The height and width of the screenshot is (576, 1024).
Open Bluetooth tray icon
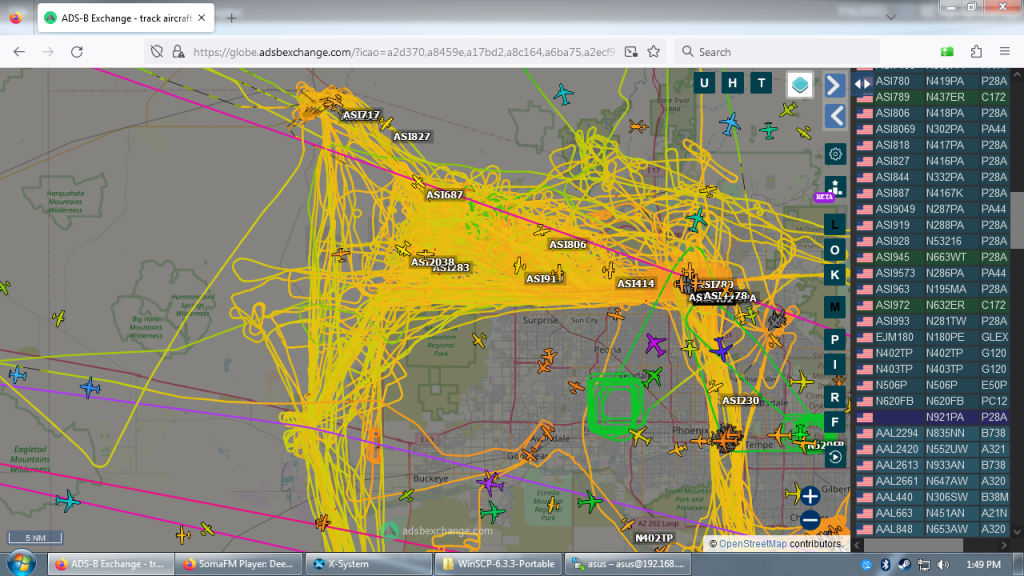click(x=886, y=564)
